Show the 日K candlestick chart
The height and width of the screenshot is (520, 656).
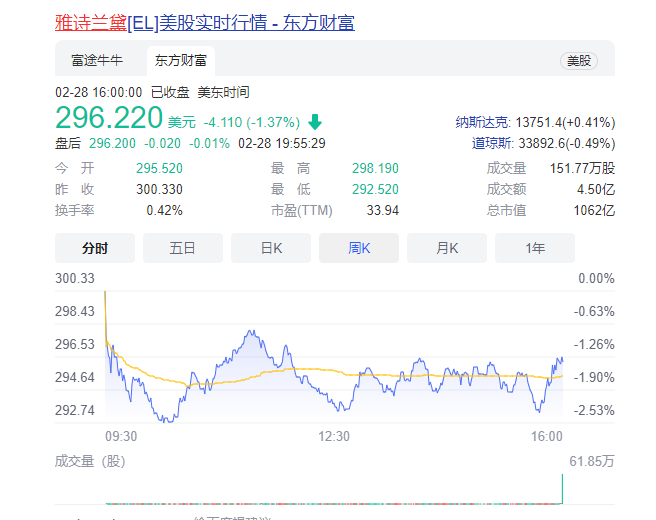click(271, 248)
